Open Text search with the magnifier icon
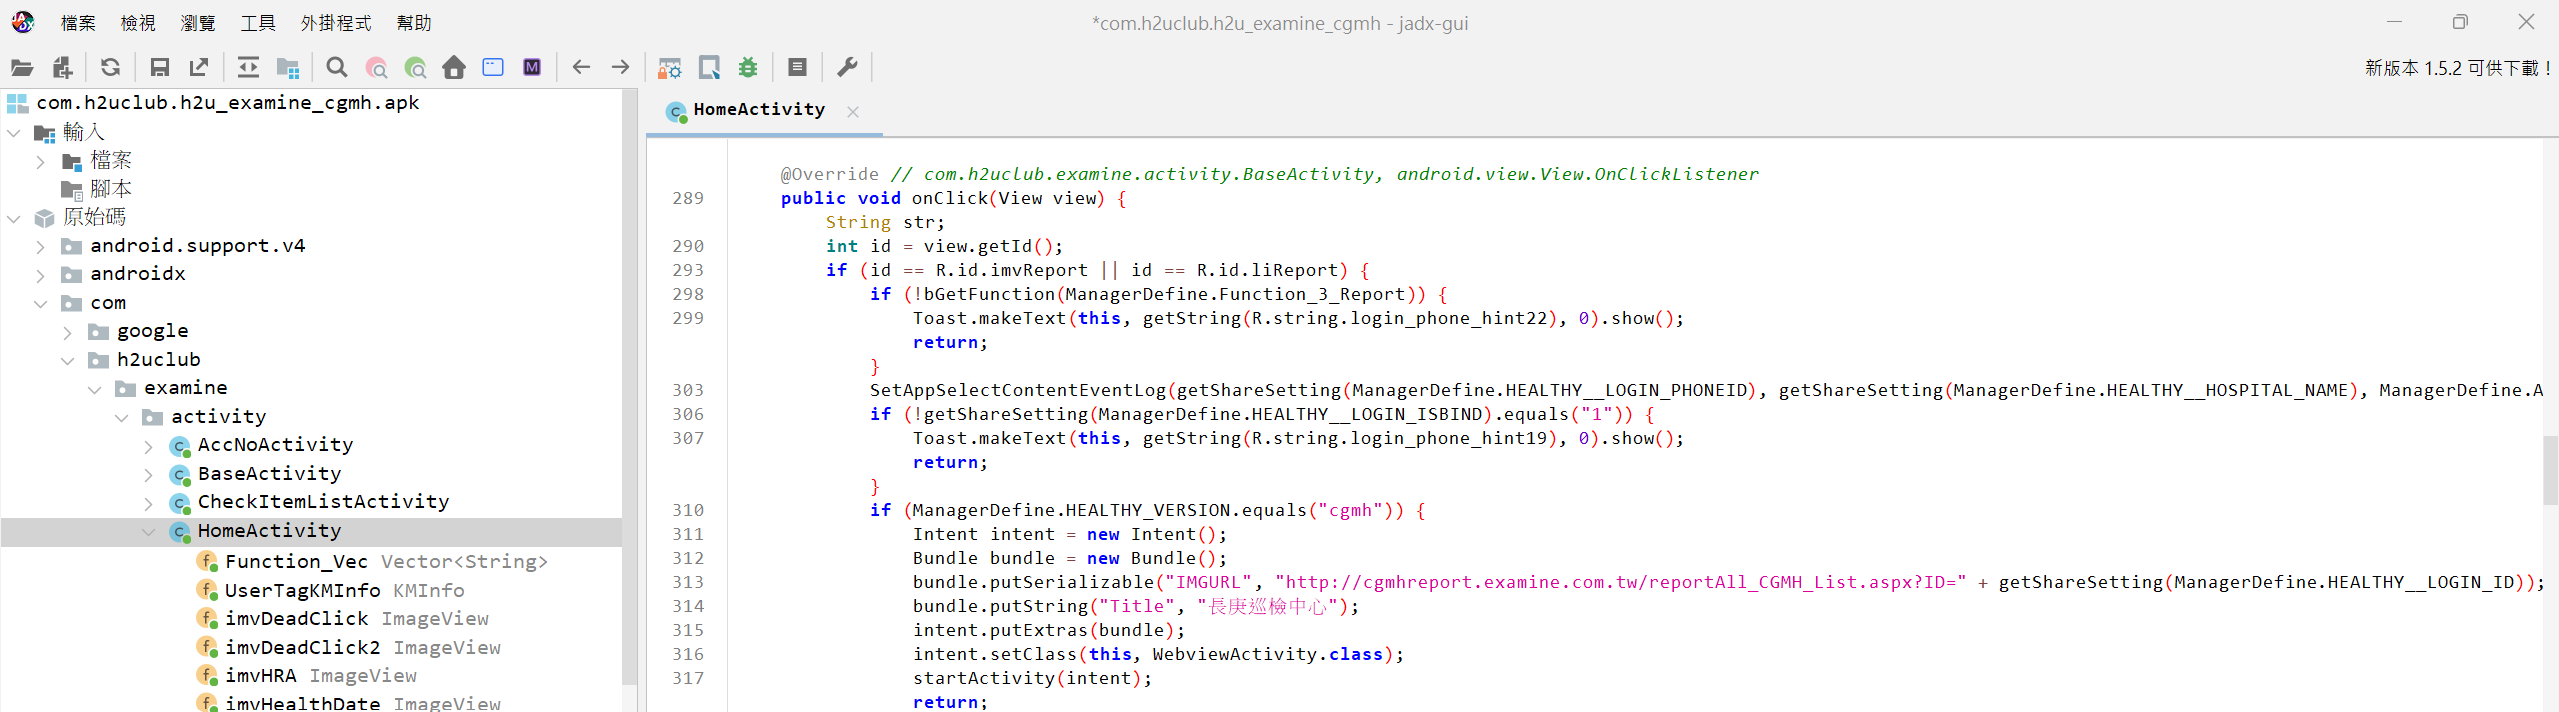Screen dimensions: 2559x712 click(337, 68)
